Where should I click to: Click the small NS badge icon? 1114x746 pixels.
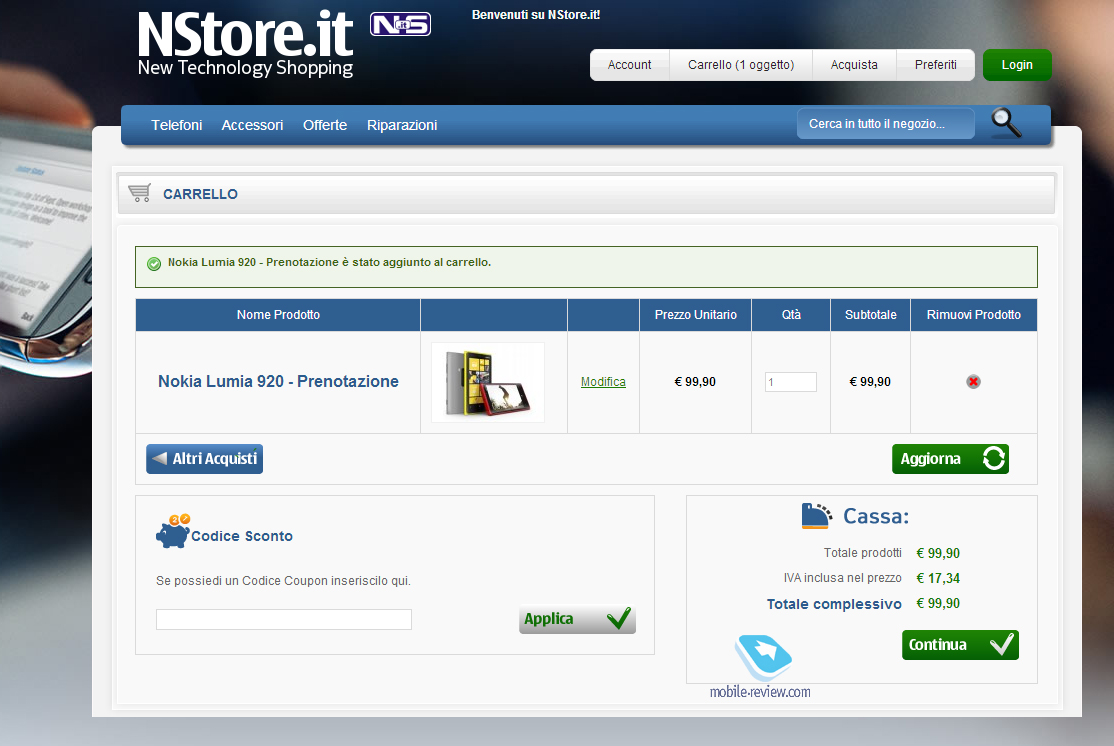click(x=400, y=24)
